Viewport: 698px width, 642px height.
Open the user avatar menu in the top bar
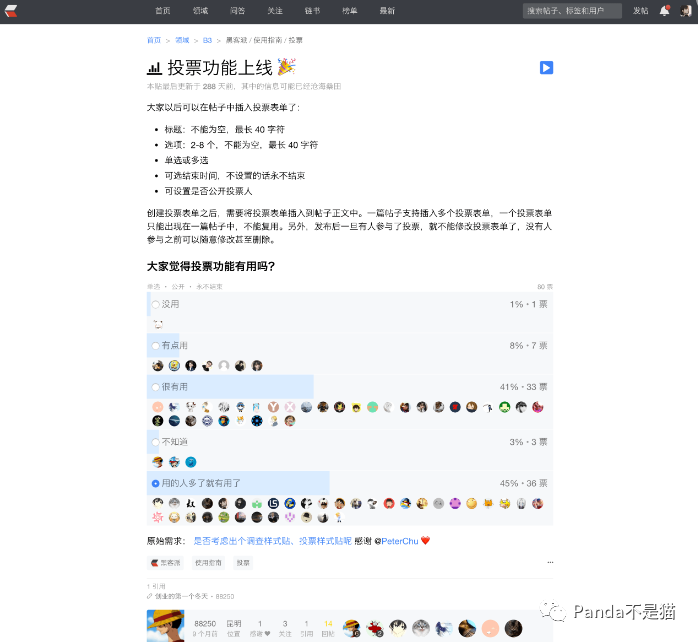(686, 11)
